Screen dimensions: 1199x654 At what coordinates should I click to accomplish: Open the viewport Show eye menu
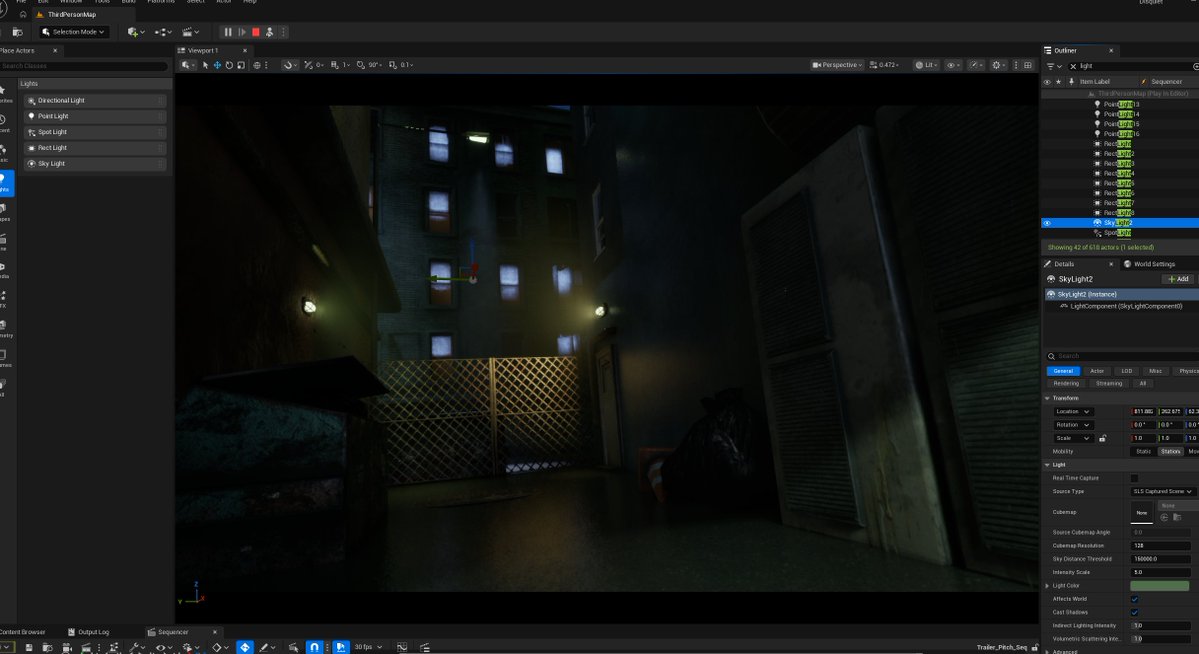[x=954, y=65]
